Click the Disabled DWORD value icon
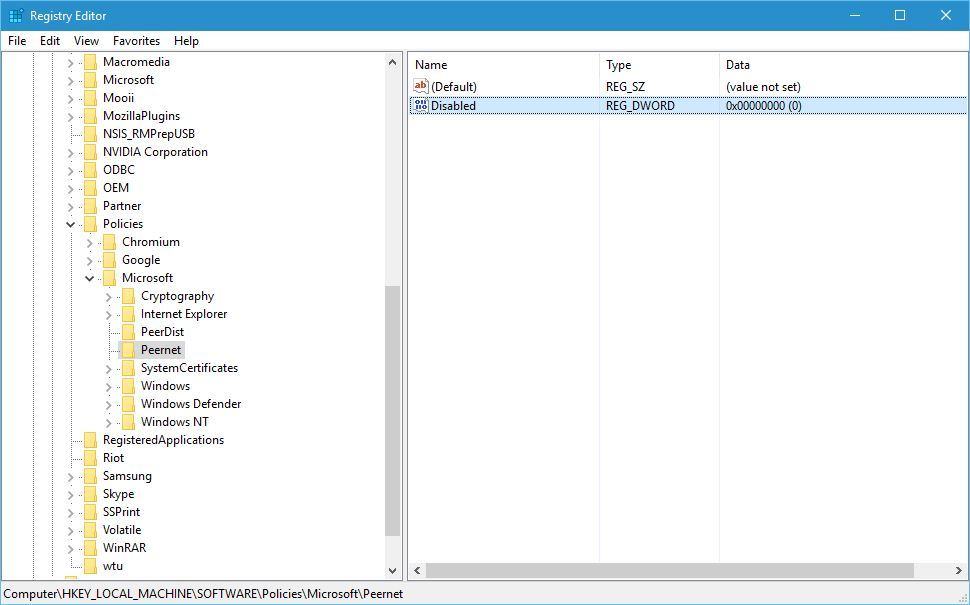970x605 pixels. [x=421, y=106]
